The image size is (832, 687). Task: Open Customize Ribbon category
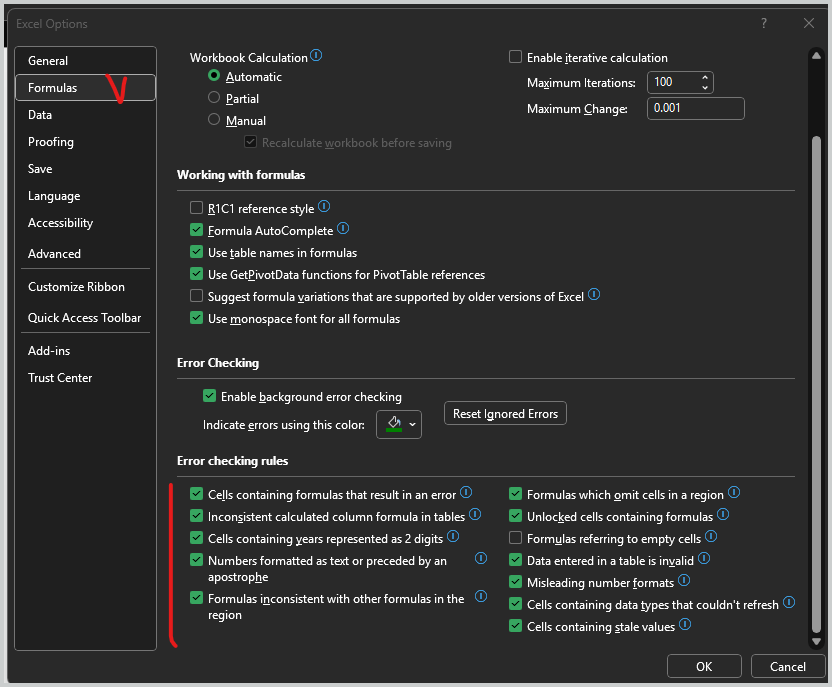tap(85, 286)
